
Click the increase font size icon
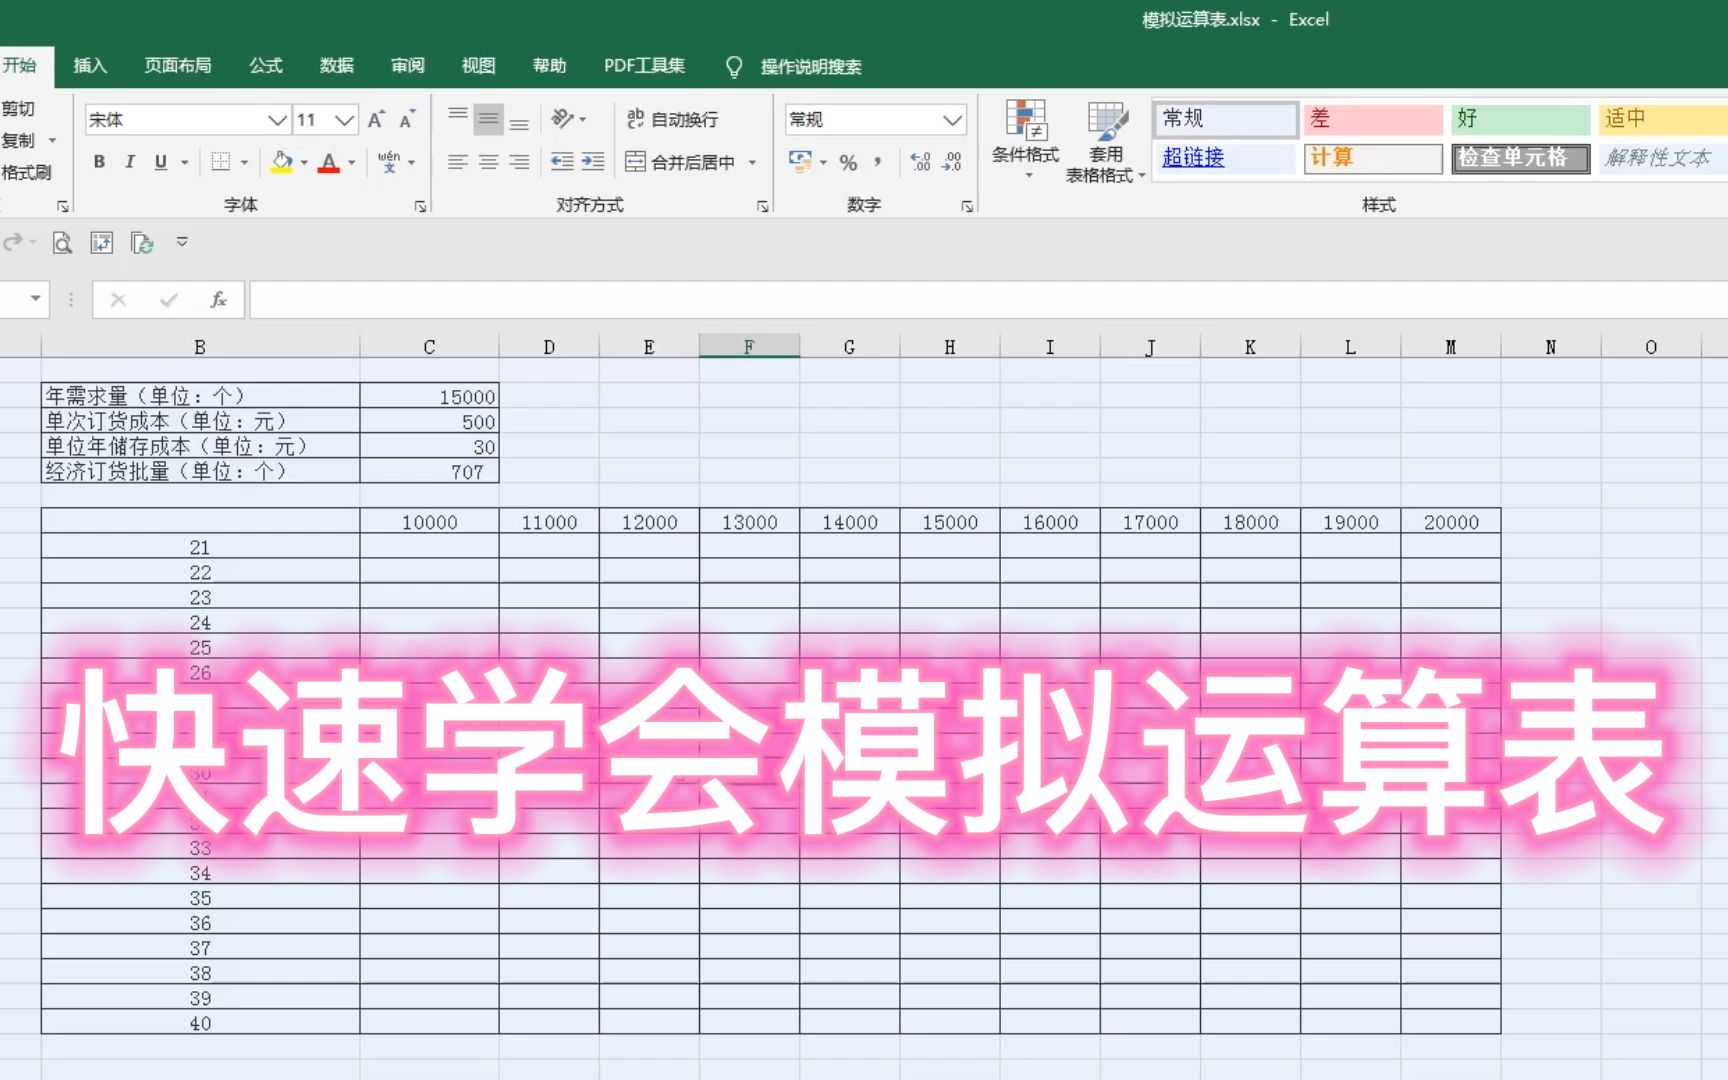pos(376,120)
